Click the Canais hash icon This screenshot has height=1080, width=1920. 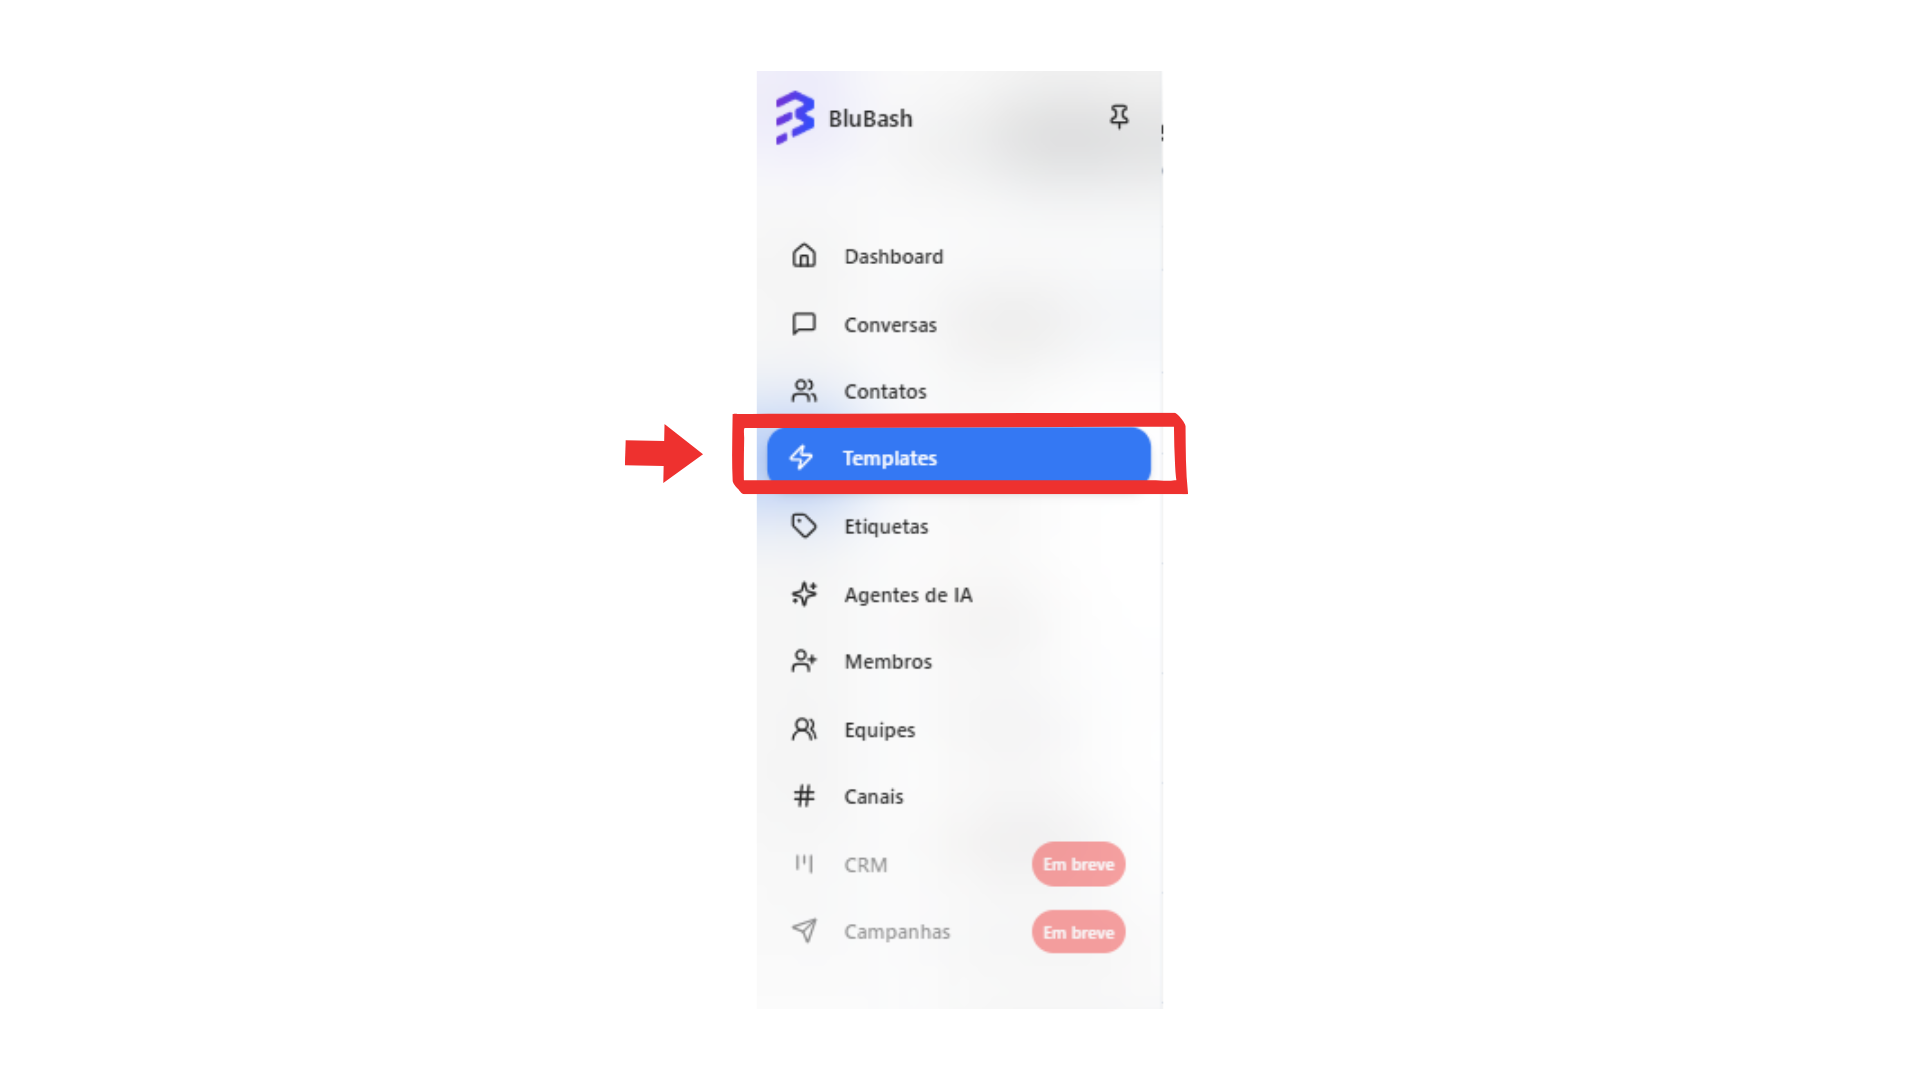(804, 796)
